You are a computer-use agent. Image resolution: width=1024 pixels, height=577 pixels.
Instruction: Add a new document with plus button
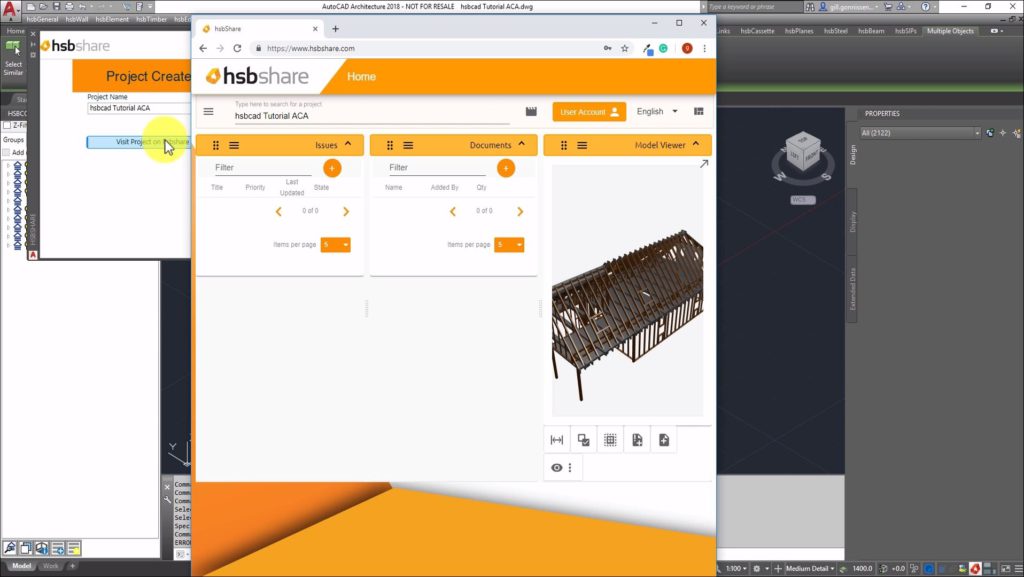[x=505, y=168]
